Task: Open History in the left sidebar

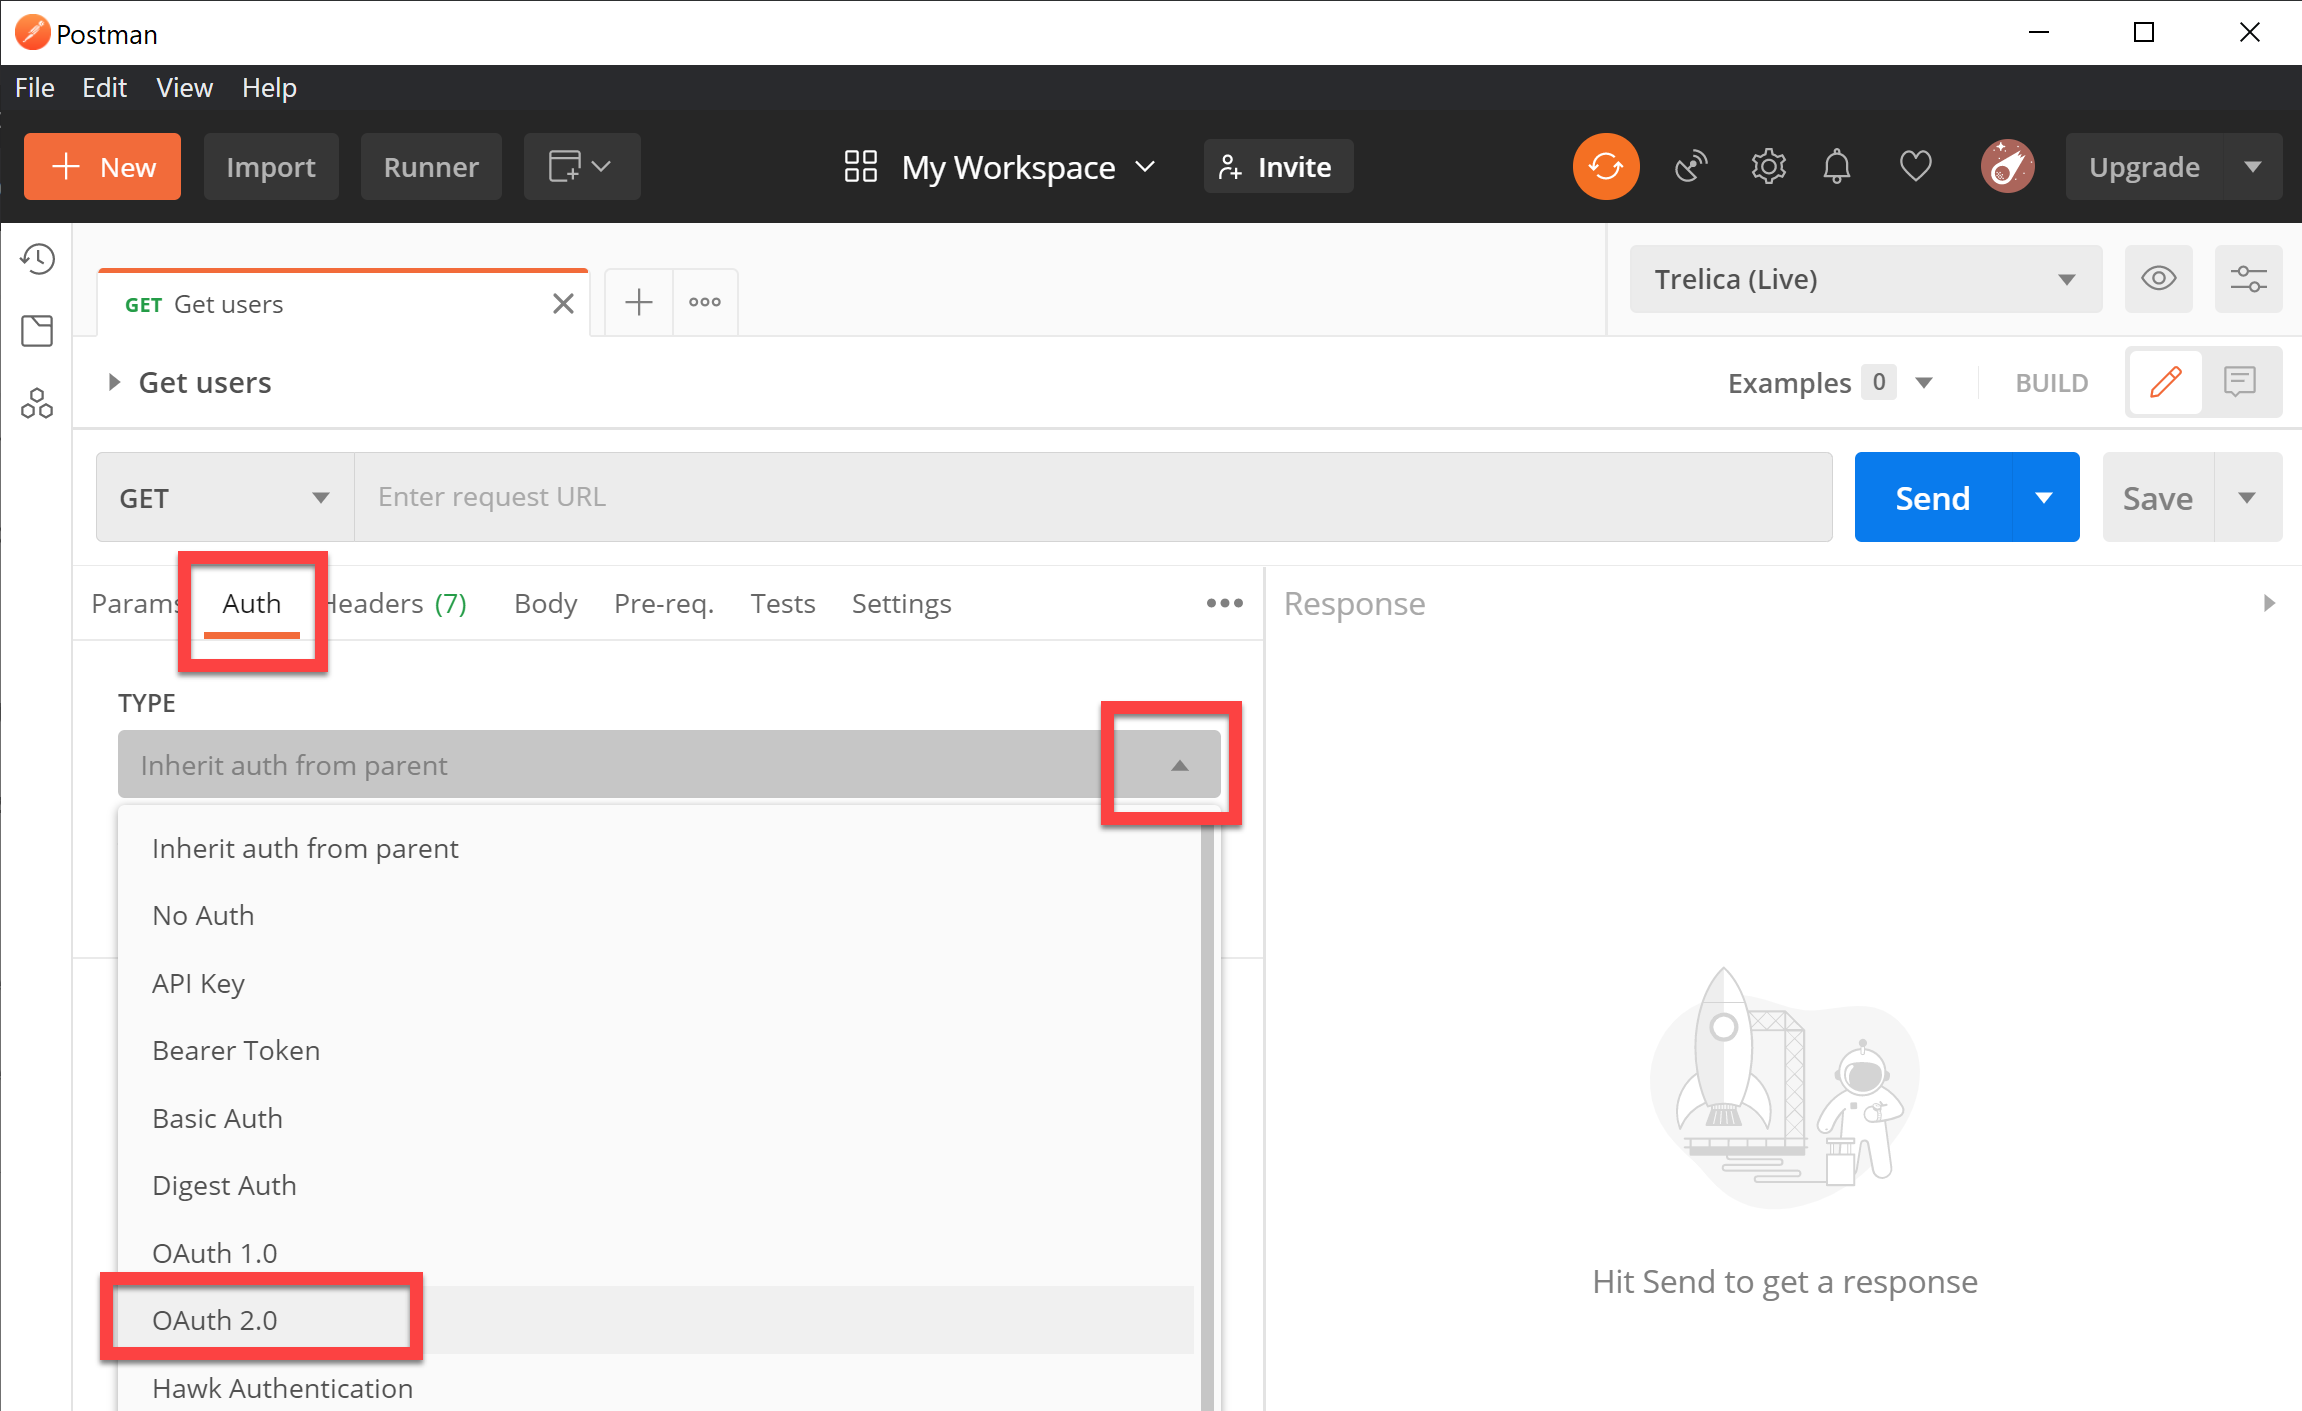Action: 37,259
